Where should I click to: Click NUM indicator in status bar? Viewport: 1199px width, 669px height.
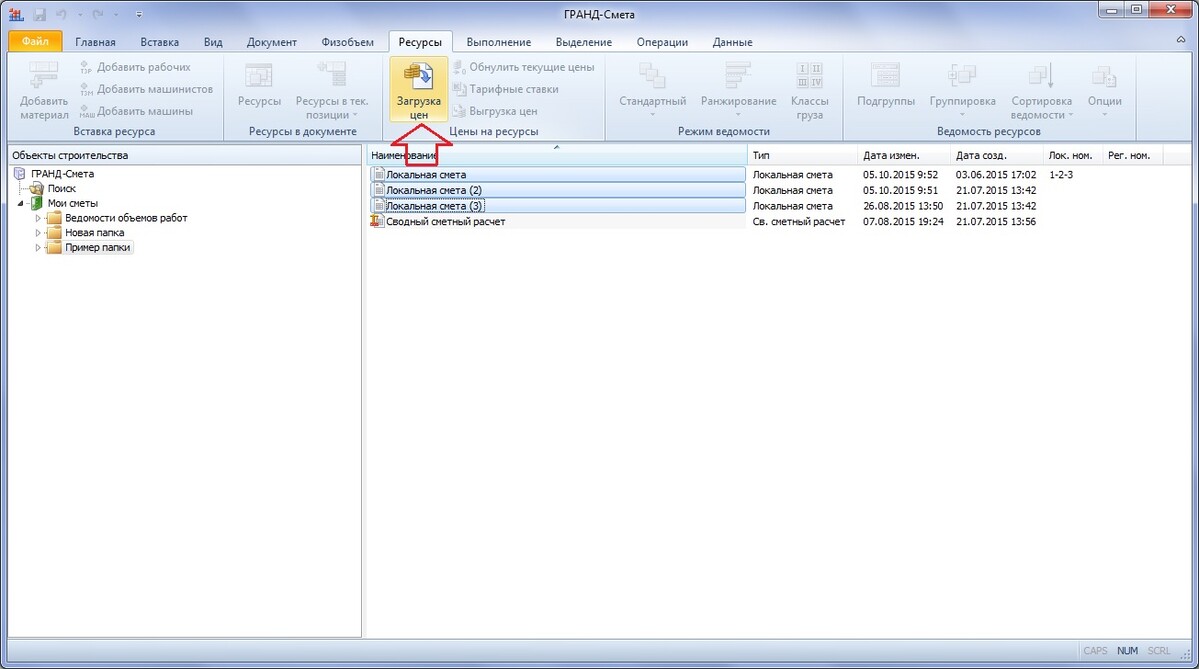point(1127,651)
